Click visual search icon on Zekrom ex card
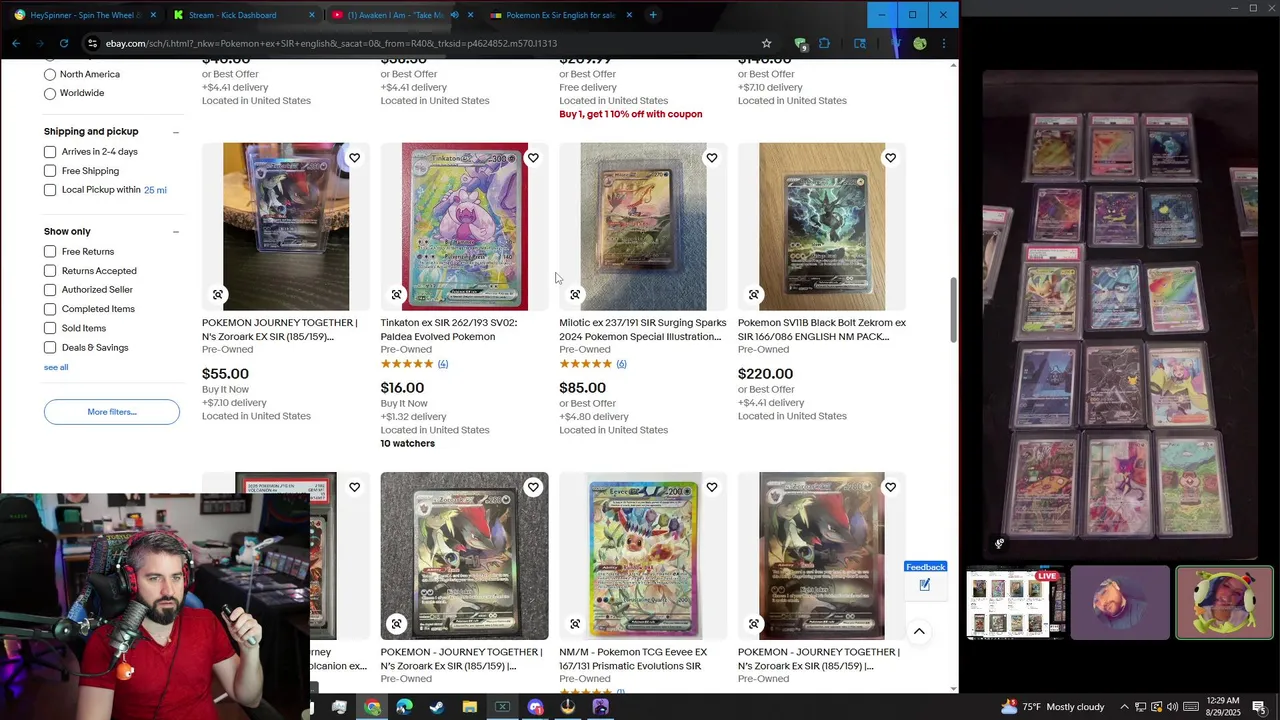The image size is (1280, 720). 754,295
